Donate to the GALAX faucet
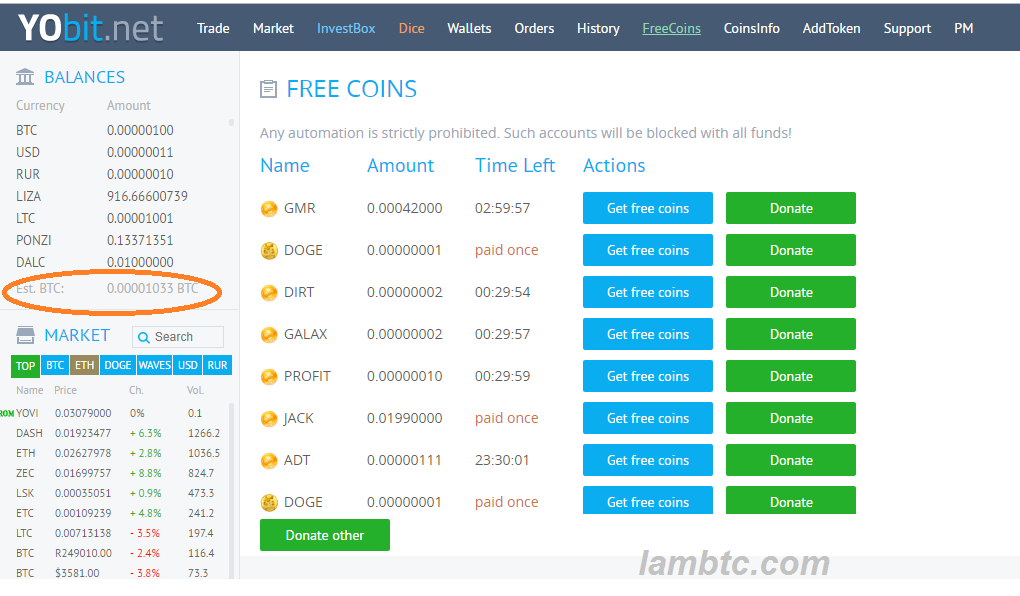Viewport: 1020px width, 596px height. 791,334
